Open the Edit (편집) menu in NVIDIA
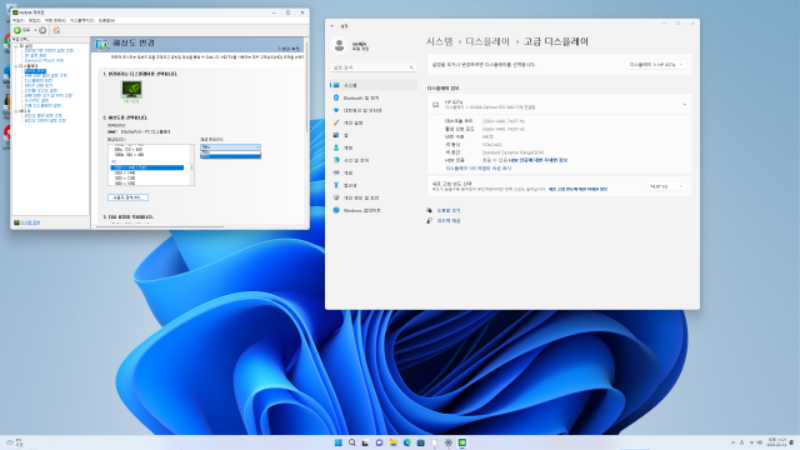 click(x=34, y=20)
